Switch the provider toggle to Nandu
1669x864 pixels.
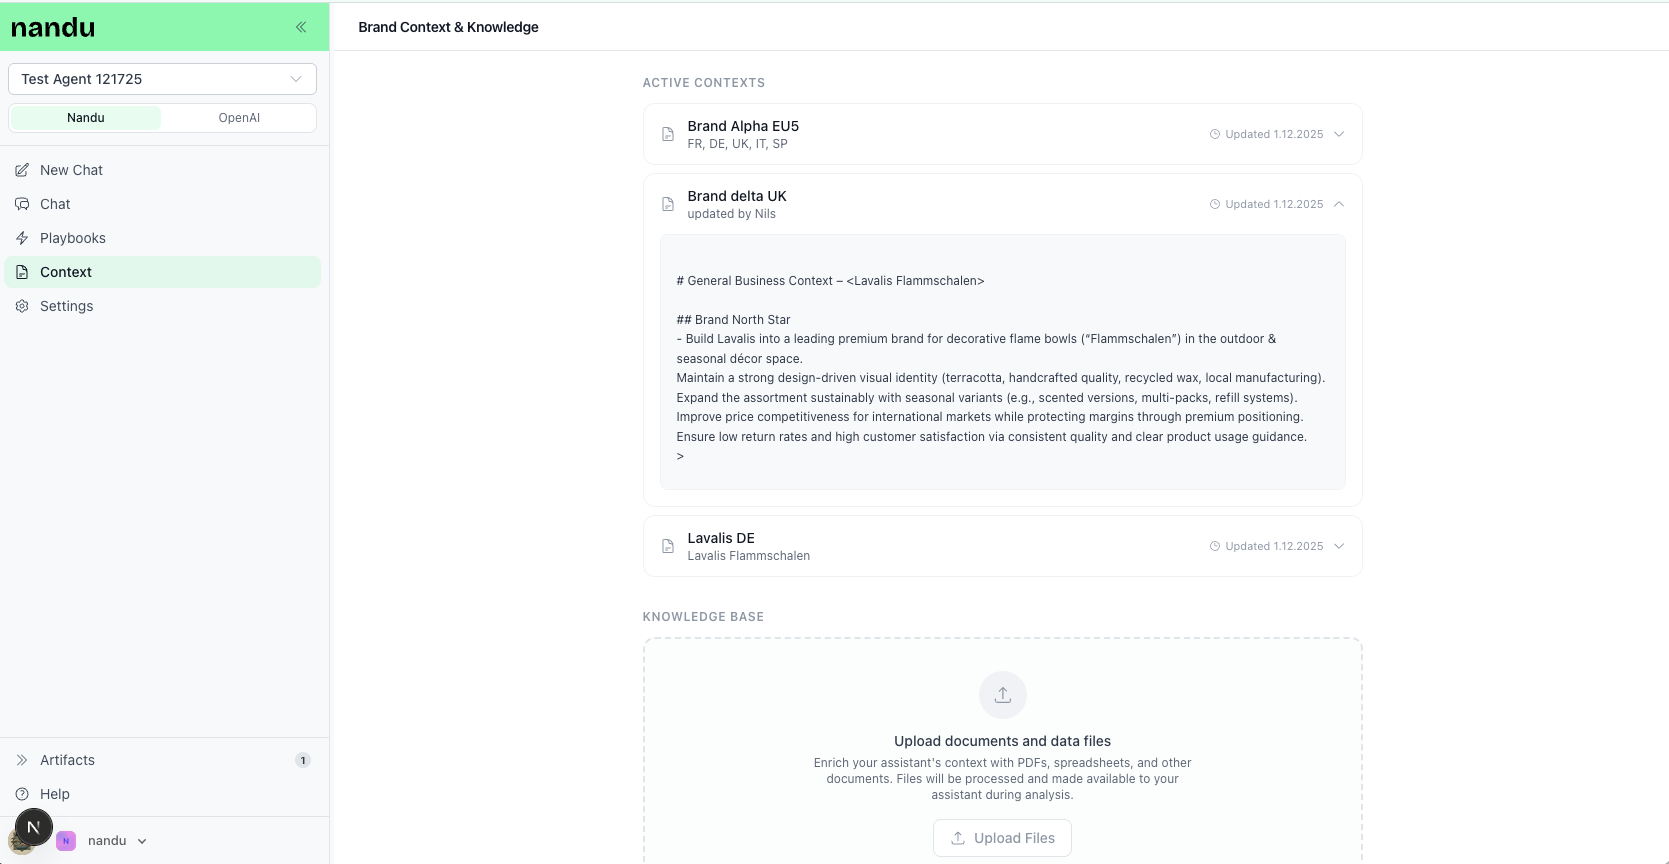click(85, 117)
